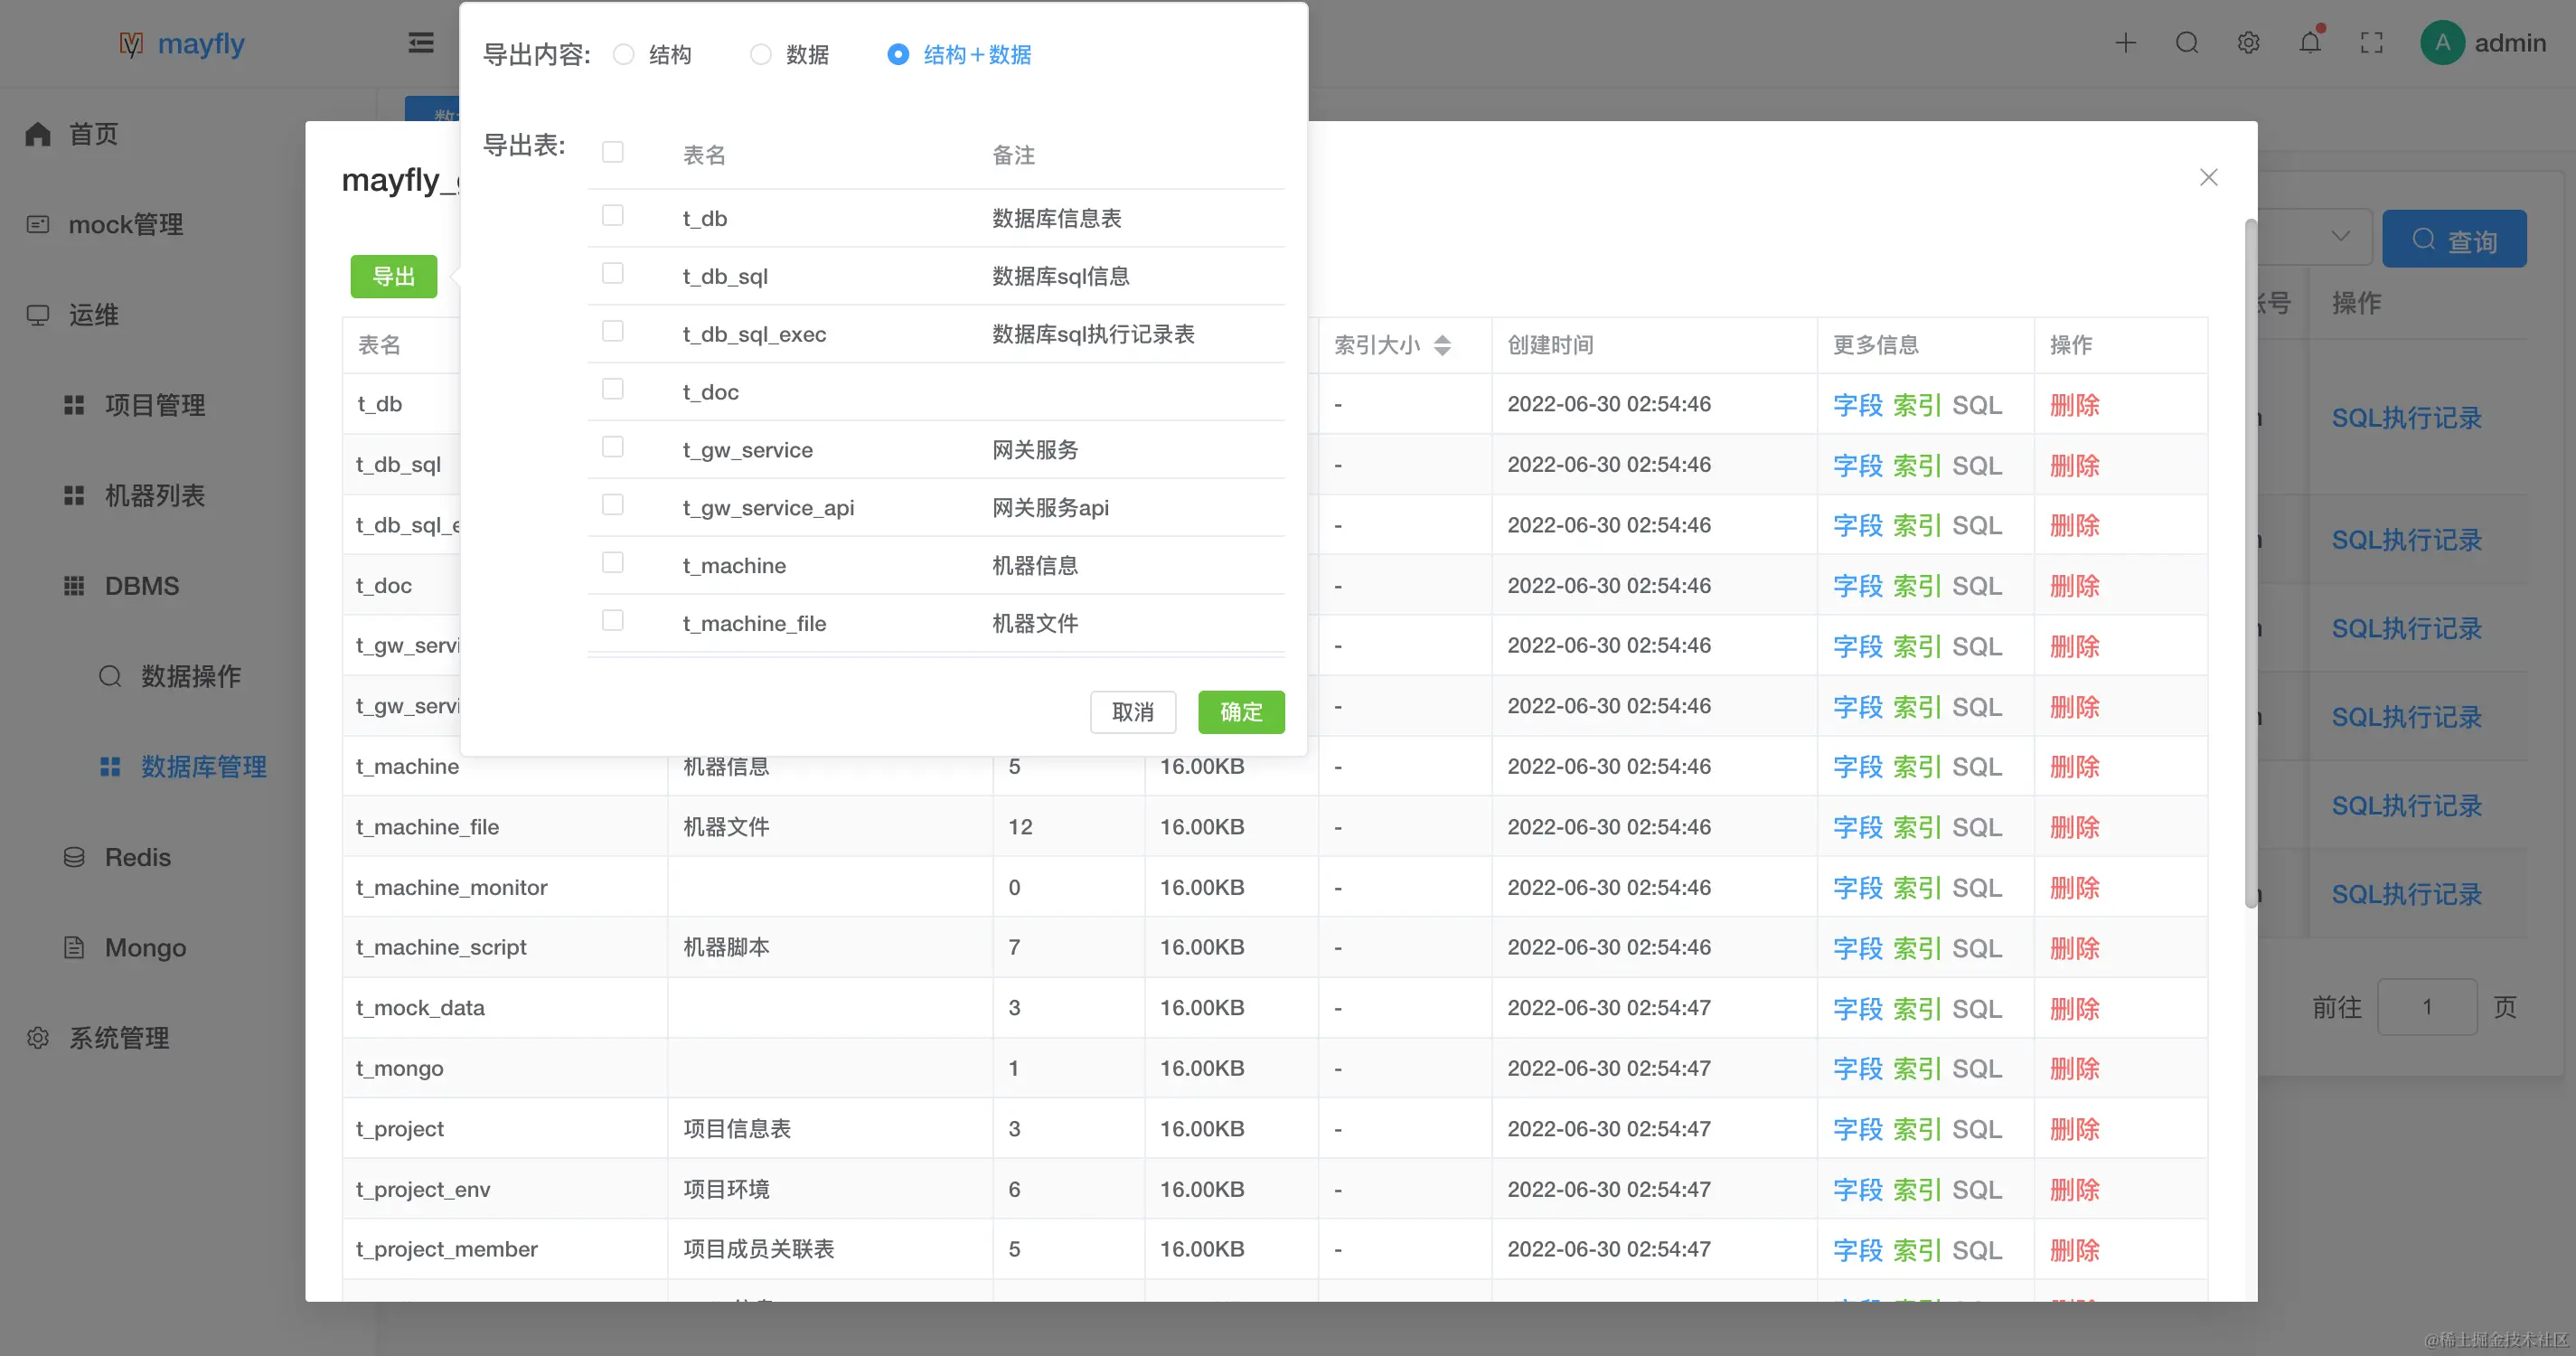Open search via magnifier icon in header
2576x1356 pixels.
pos(2187,43)
